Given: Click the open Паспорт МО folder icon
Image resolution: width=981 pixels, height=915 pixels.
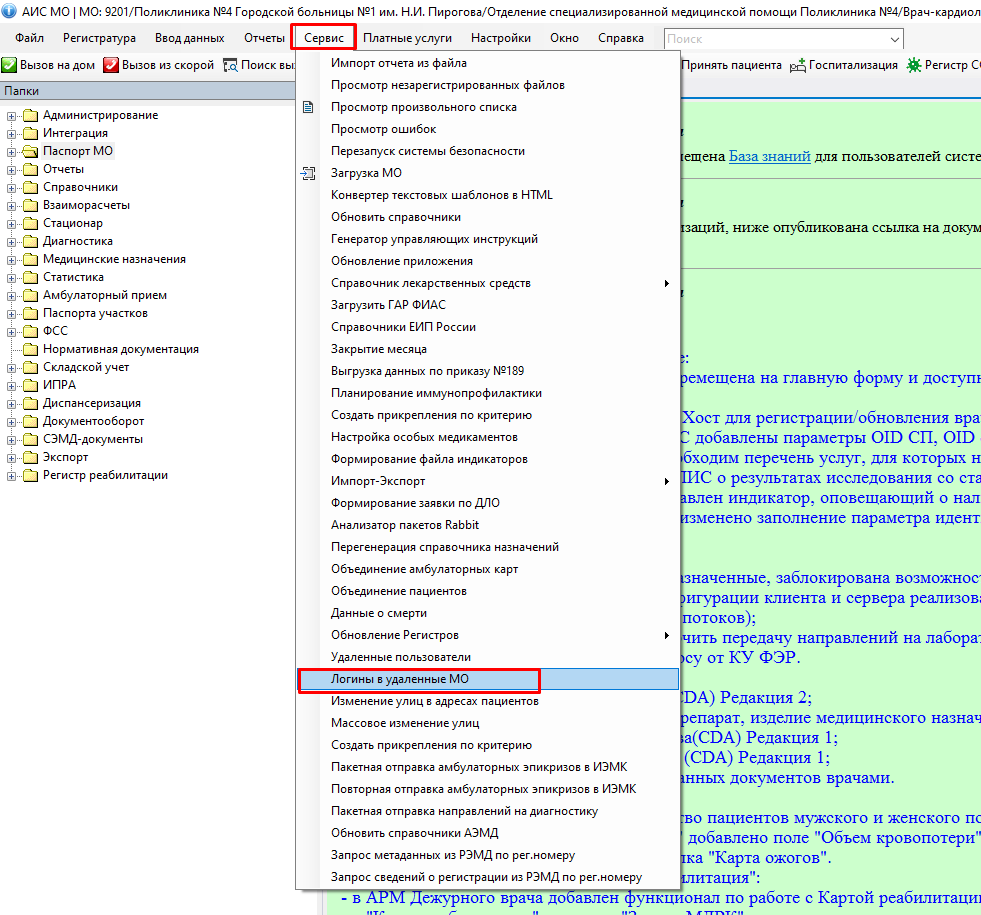Looking at the screenshot, I should click(31, 151).
